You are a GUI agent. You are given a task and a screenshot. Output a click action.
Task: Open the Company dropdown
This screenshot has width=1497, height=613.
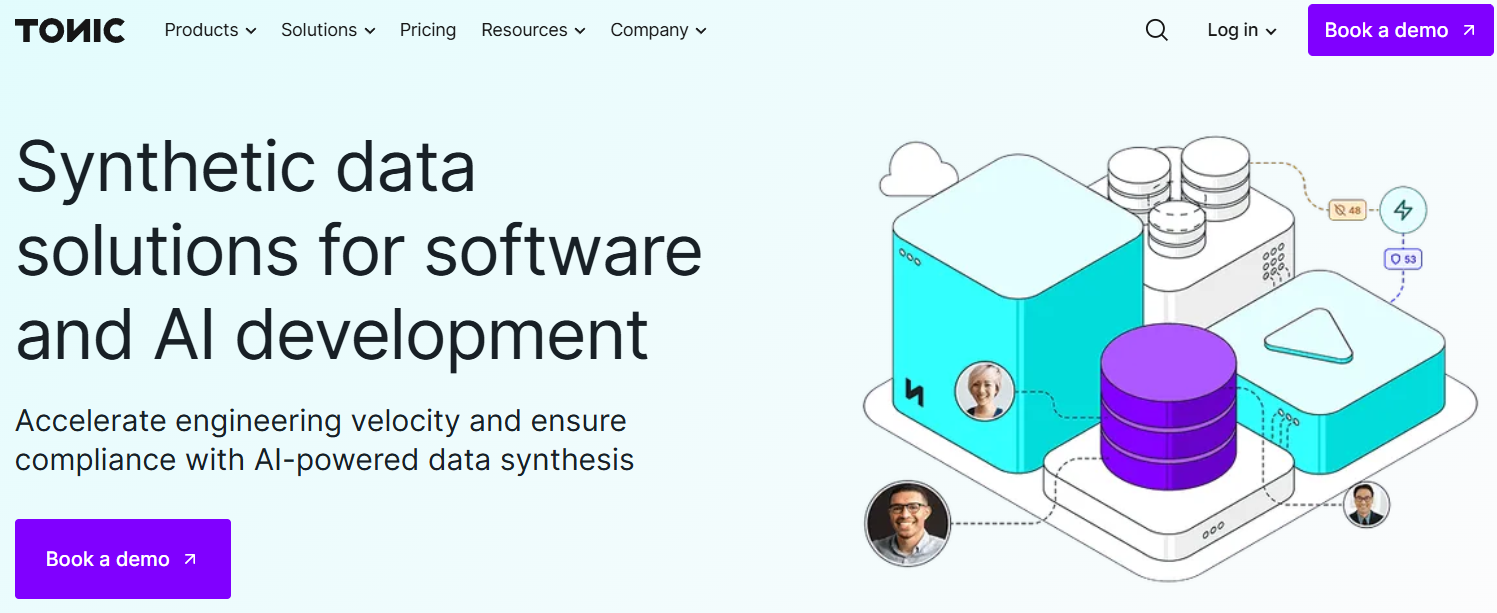click(658, 30)
